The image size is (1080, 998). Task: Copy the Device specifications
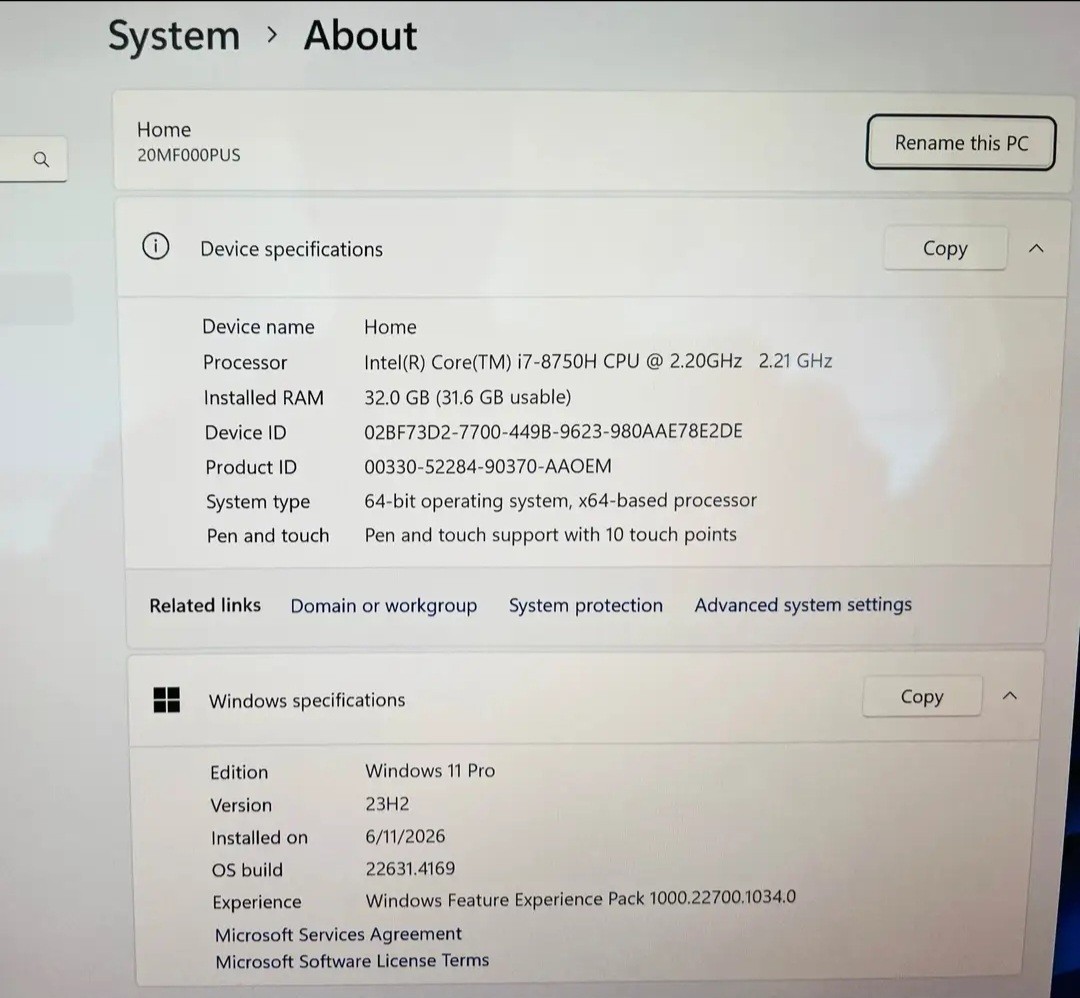(x=945, y=248)
